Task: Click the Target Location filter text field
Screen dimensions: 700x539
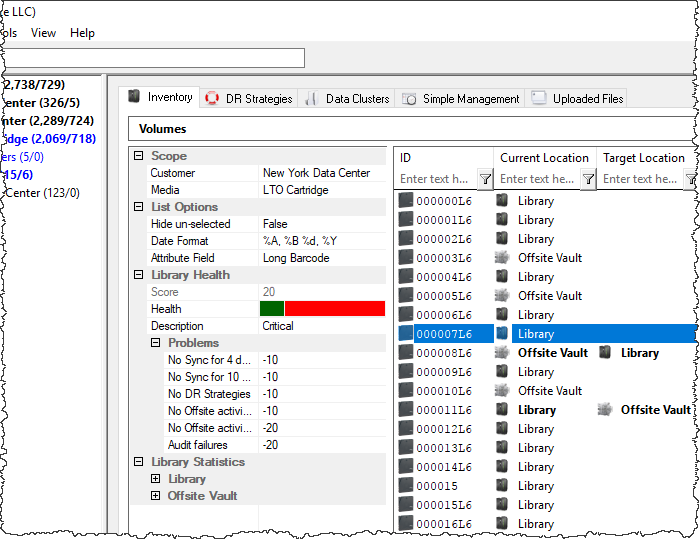Action: pyautogui.click(x=641, y=179)
